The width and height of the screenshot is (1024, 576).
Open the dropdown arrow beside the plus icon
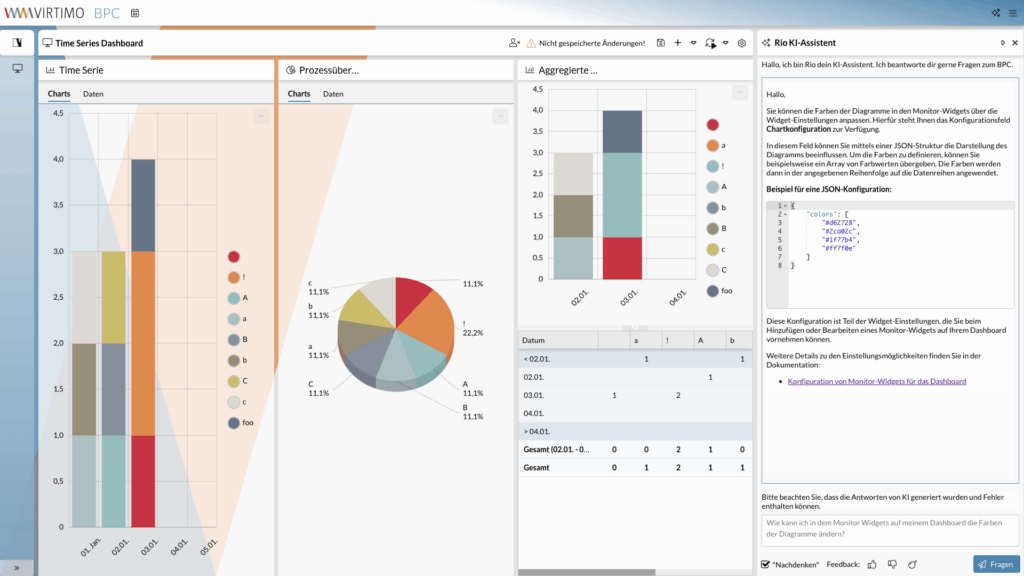[693, 43]
